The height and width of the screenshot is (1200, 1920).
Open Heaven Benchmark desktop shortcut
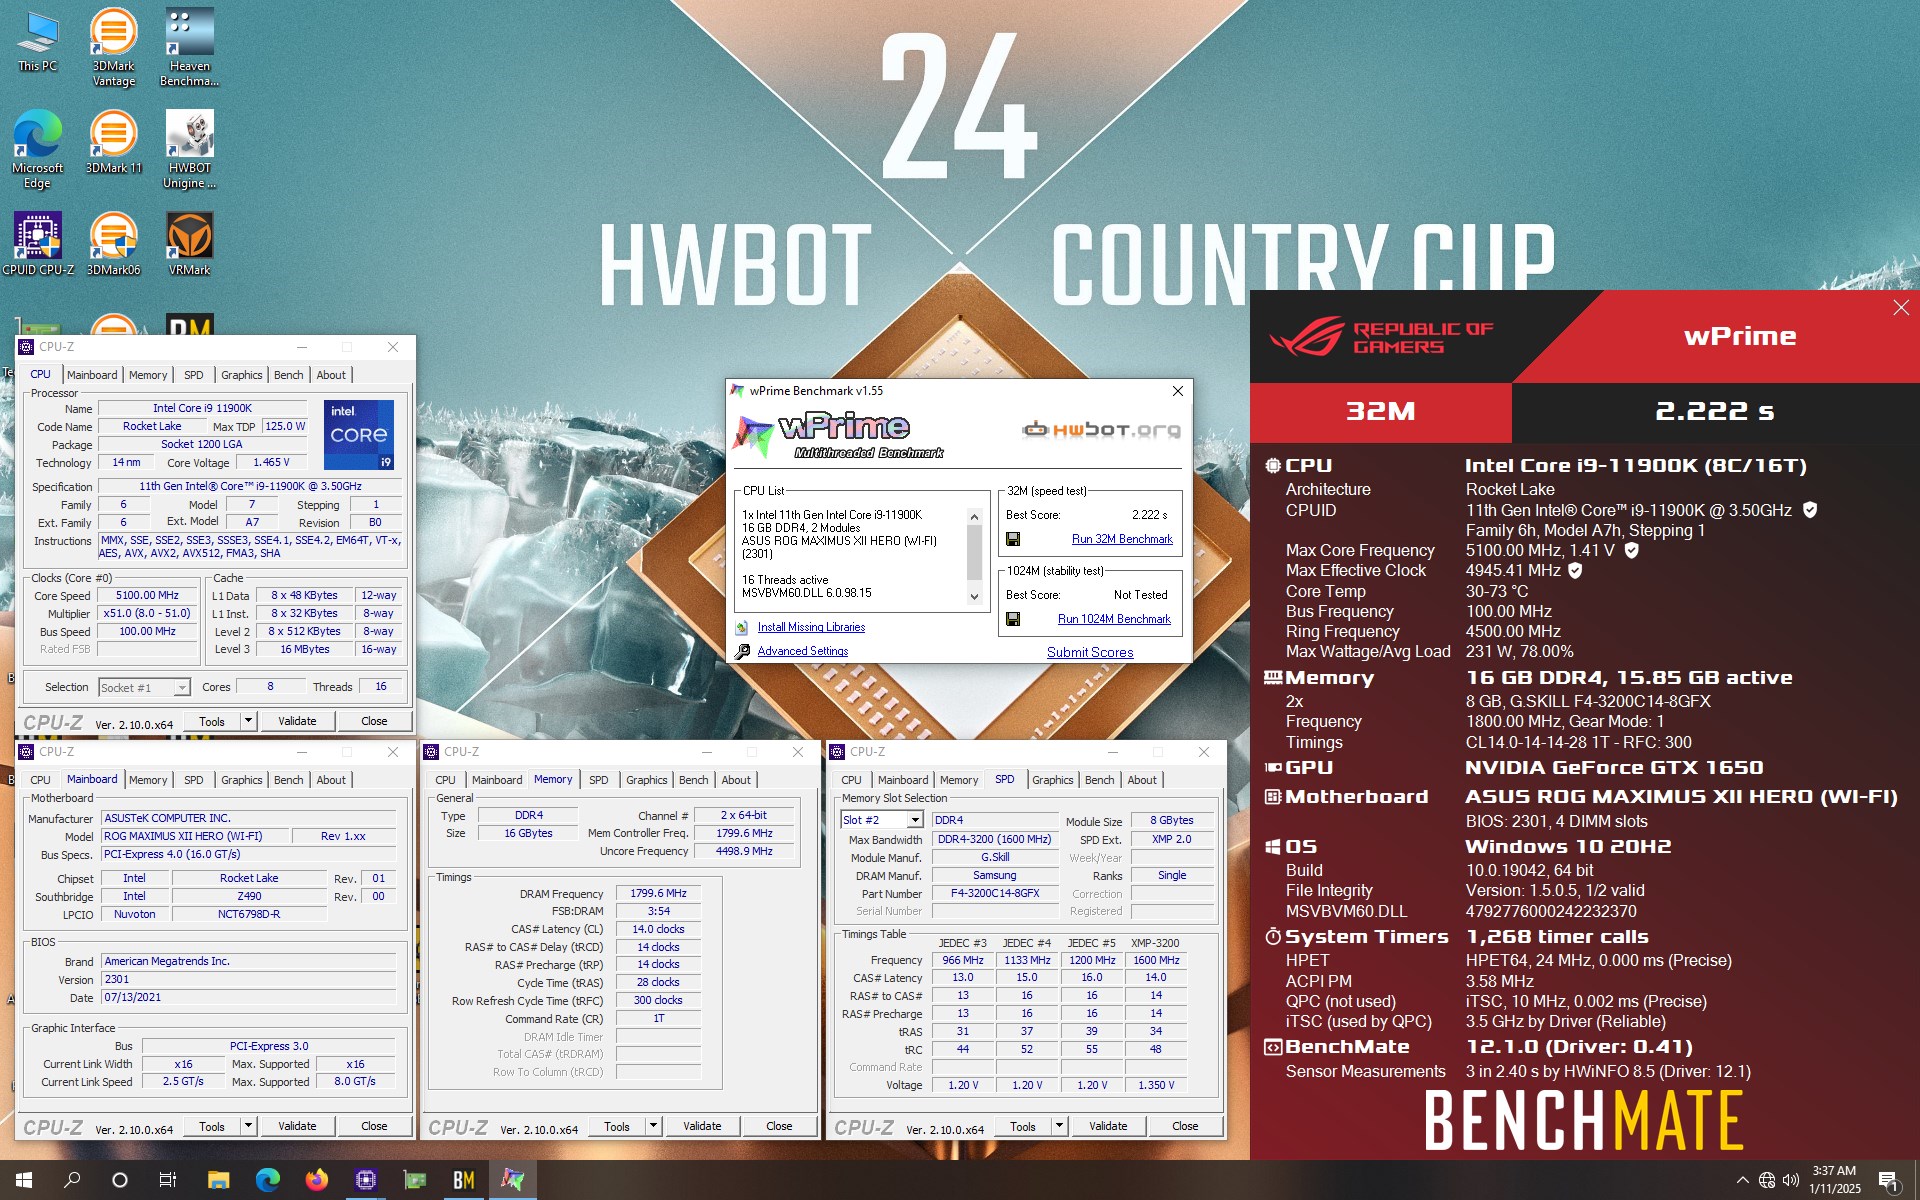(x=189, y=47)
